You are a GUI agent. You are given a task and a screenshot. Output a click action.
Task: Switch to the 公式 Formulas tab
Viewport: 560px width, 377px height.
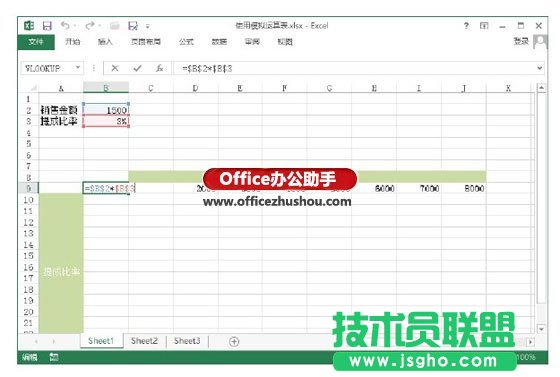point(186,42)
